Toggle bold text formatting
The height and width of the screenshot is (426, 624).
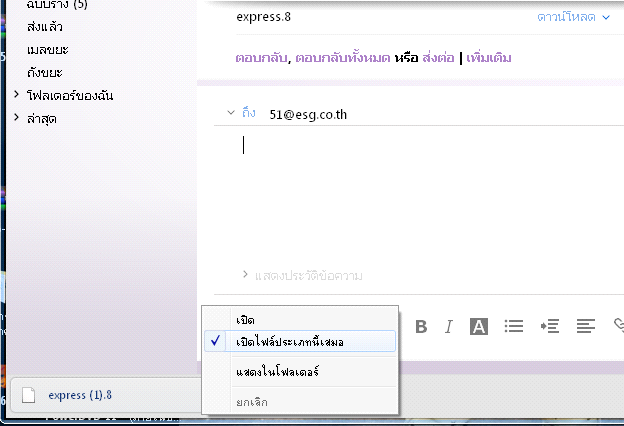click(x=421, y=326)
